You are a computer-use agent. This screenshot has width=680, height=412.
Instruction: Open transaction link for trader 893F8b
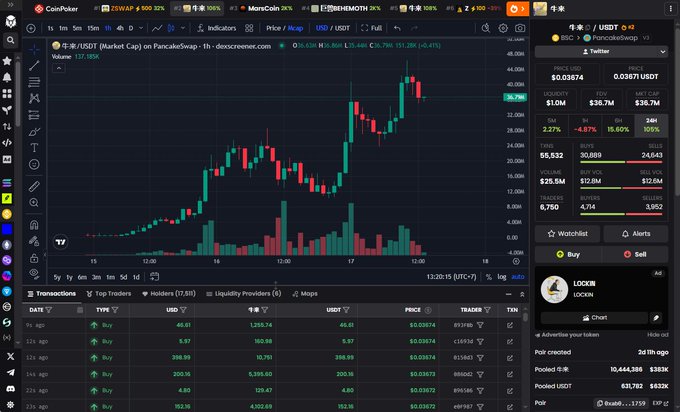tap(510, 325)
